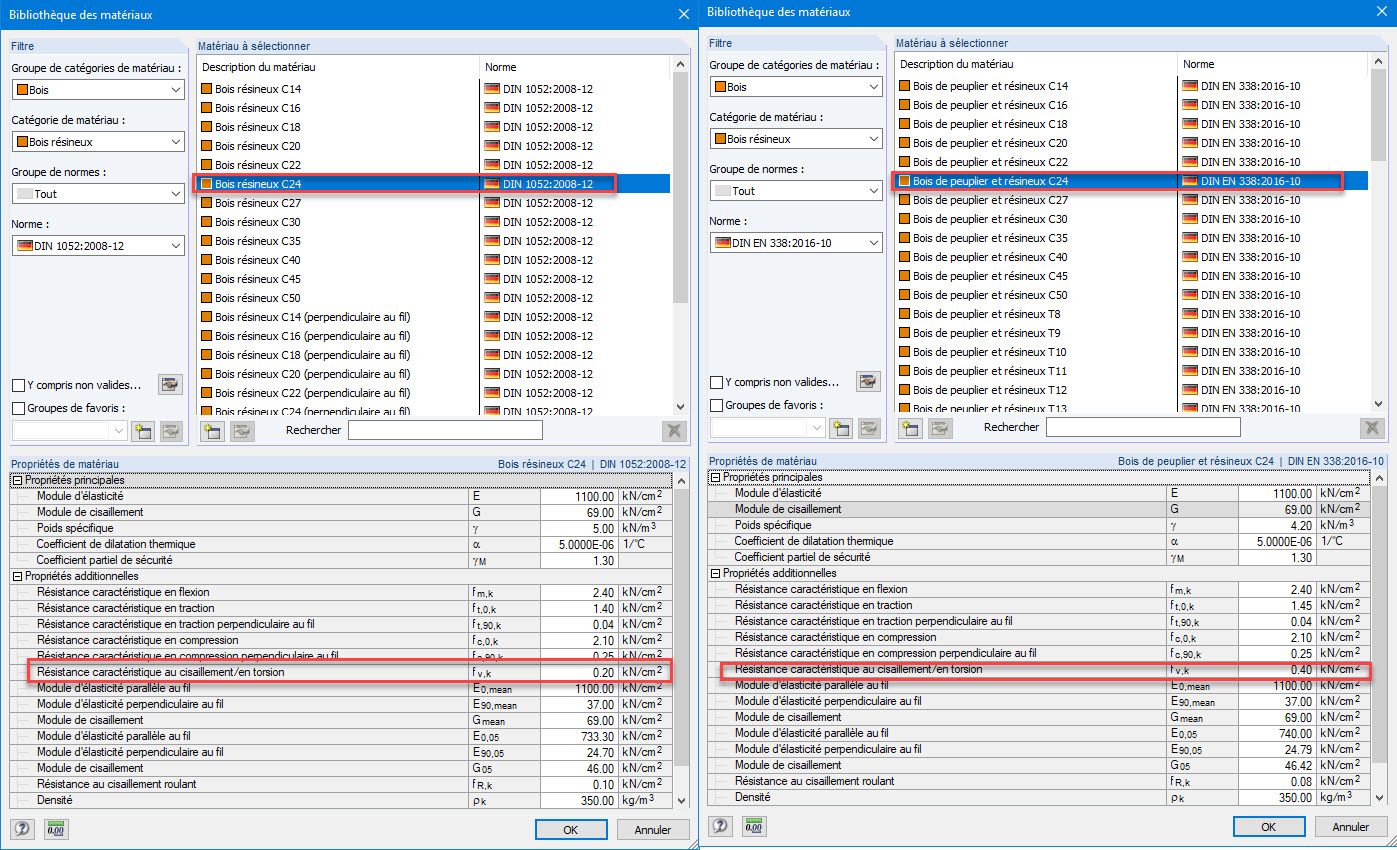Click 'Poids spécifique' value 4.20 in DIN EN 338 dialog
The image size is (1397, 850).
[x=1277, y=525]
